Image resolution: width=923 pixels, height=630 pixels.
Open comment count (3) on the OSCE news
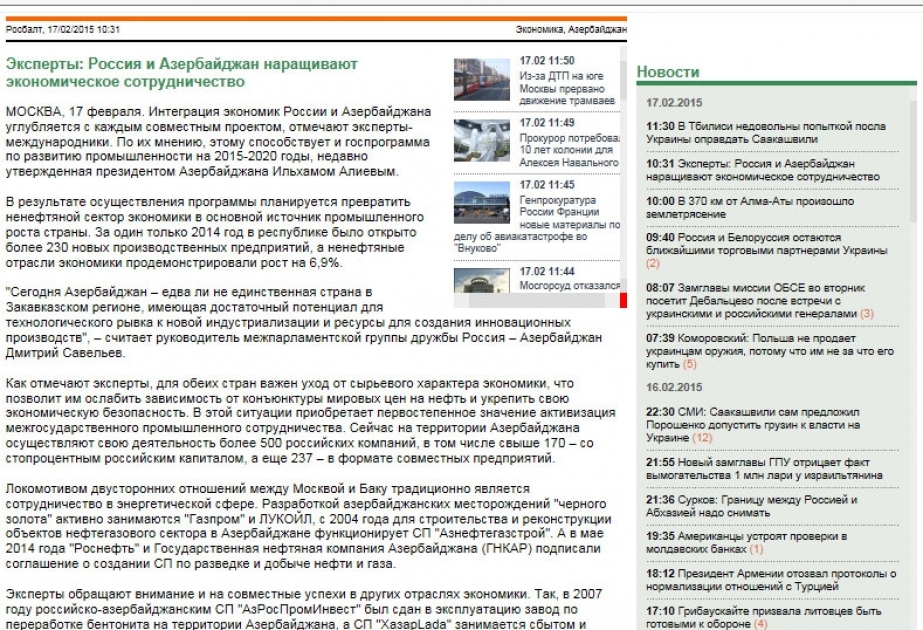click(x=866, y=313)
